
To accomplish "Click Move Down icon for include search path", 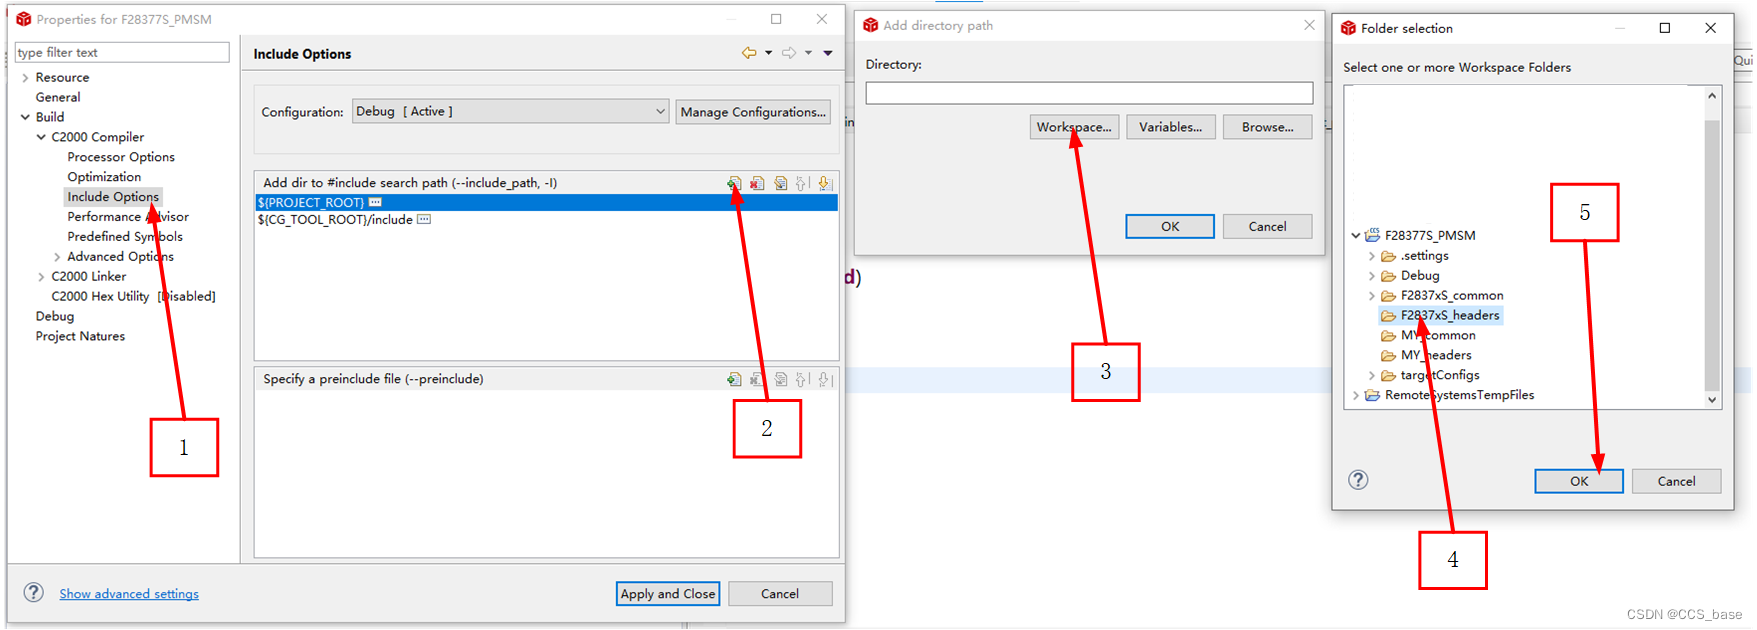I will 825,183.
